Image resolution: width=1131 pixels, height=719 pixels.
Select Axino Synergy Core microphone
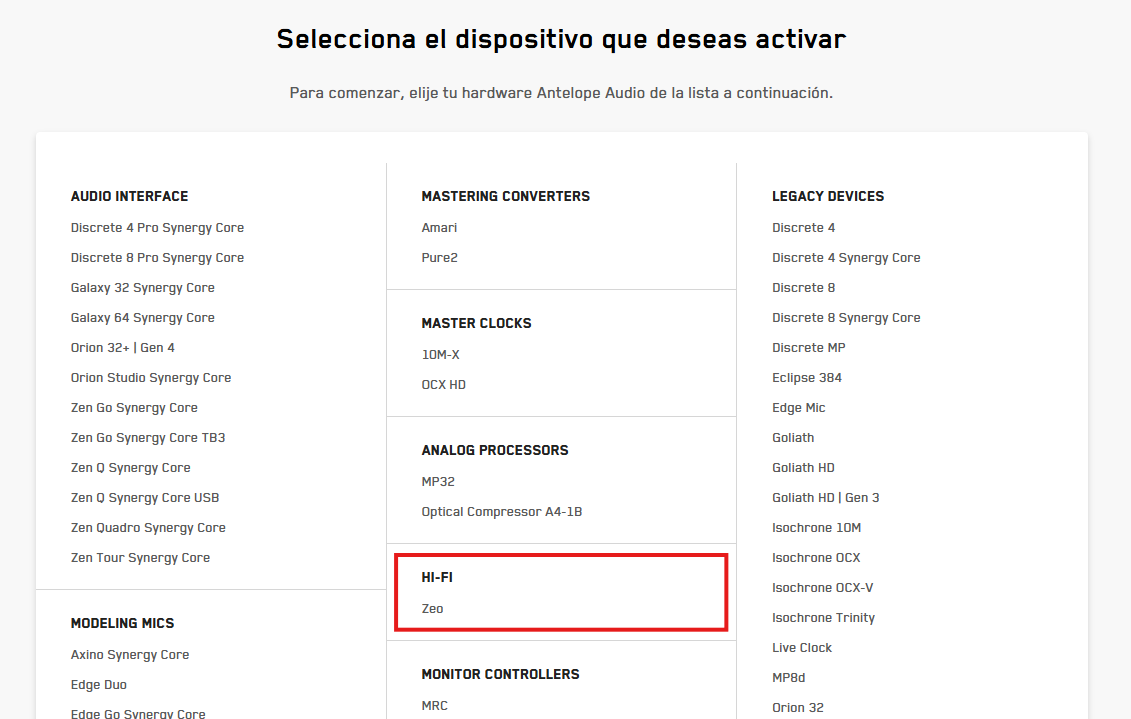[130, 655]
